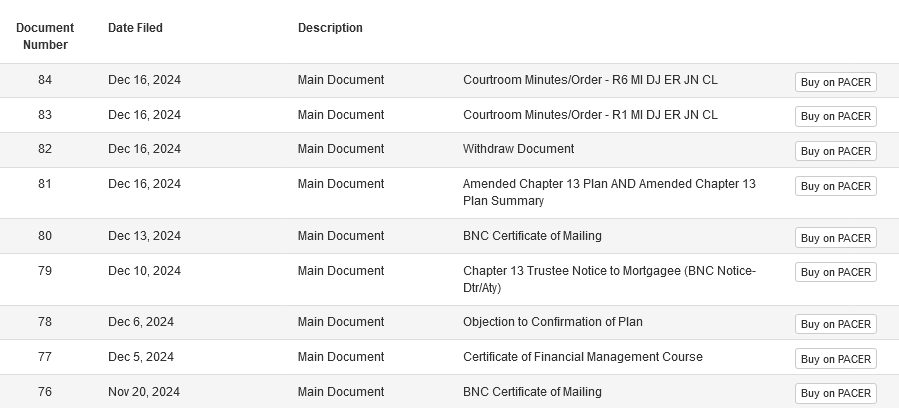The image size is (899, 408).
Task: Click the Objection to Confirmation of Plan text
Action: click(x=552, y=322)
